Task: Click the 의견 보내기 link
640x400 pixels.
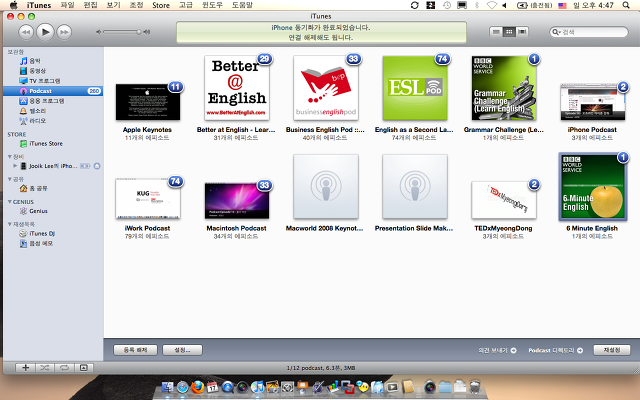Action: (497, 350)
